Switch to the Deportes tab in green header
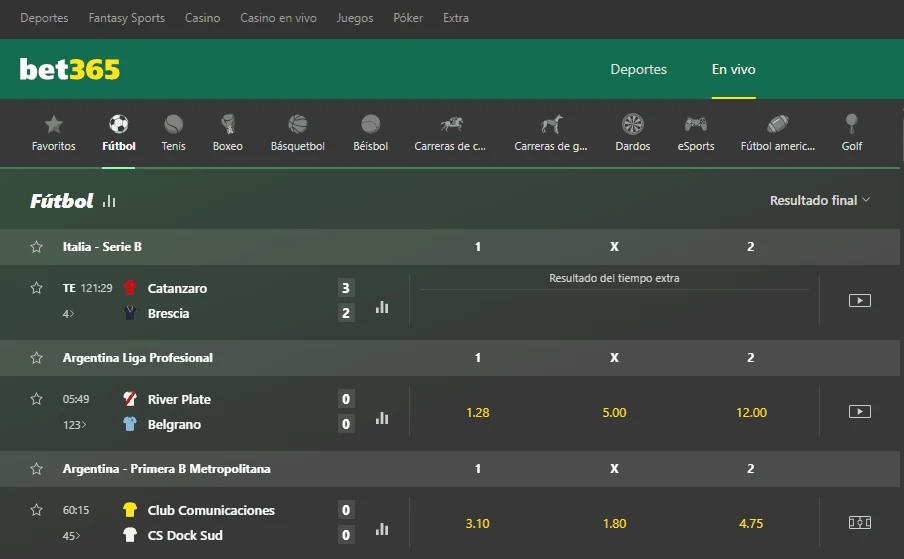The image size is (904, 559). point(639,69)
